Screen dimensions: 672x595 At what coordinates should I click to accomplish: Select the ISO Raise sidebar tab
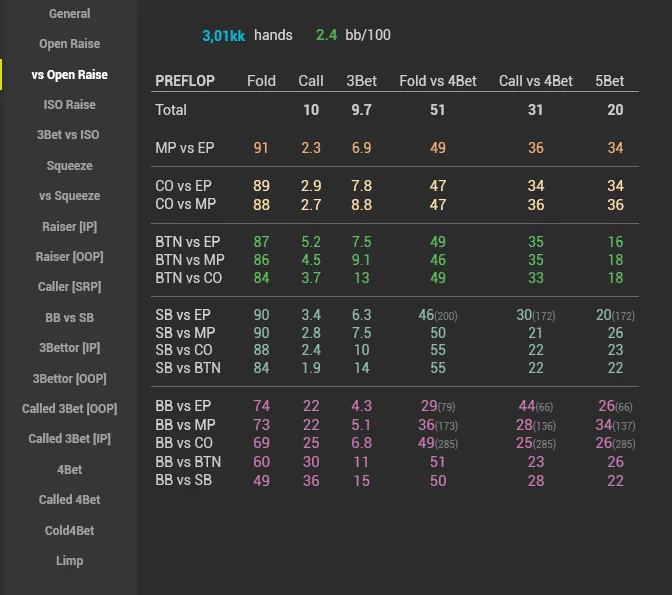[x=69, y=105]
